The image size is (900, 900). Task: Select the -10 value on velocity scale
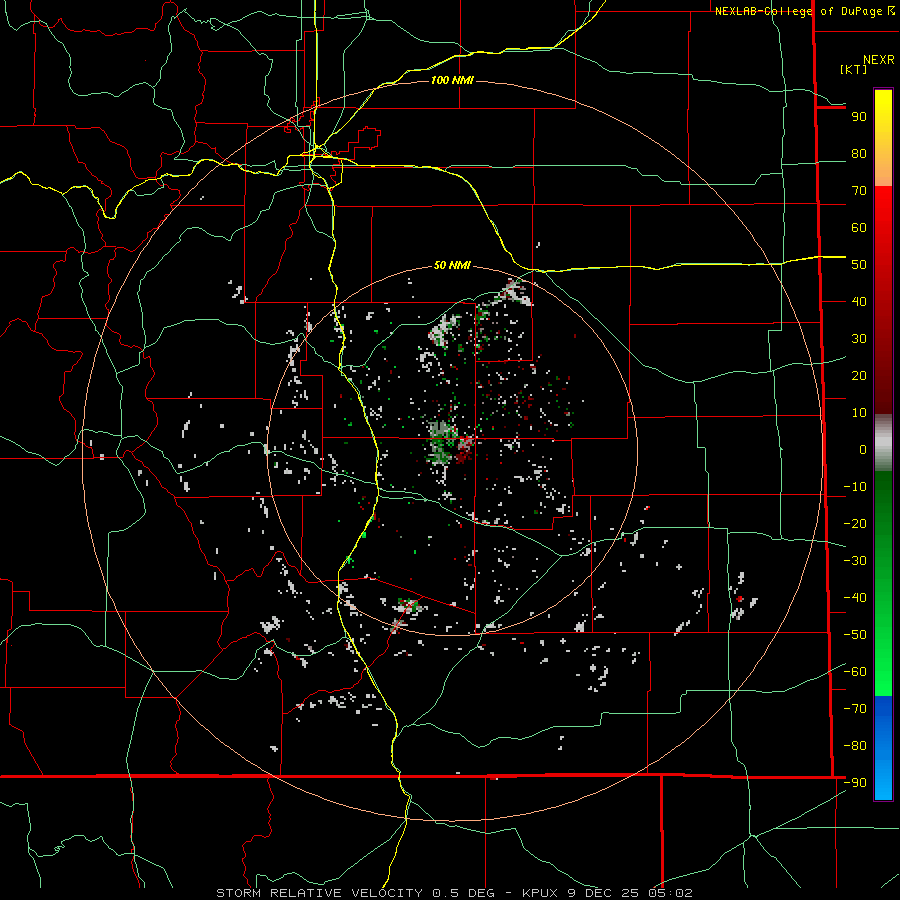(855, 487)
